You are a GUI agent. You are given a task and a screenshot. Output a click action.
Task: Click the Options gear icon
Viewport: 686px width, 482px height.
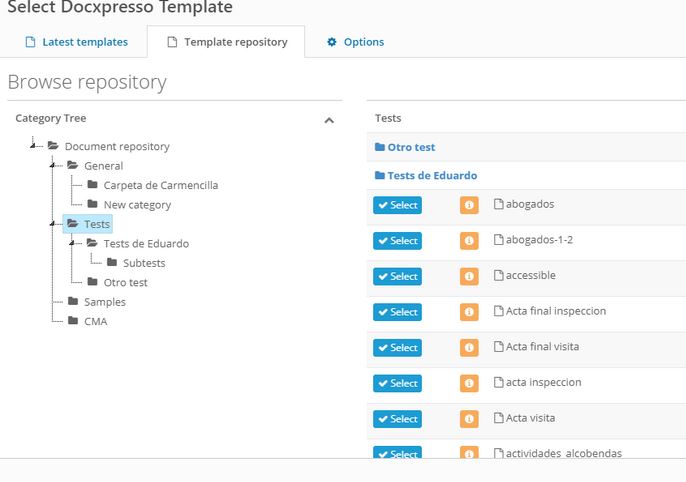point(332,42)
